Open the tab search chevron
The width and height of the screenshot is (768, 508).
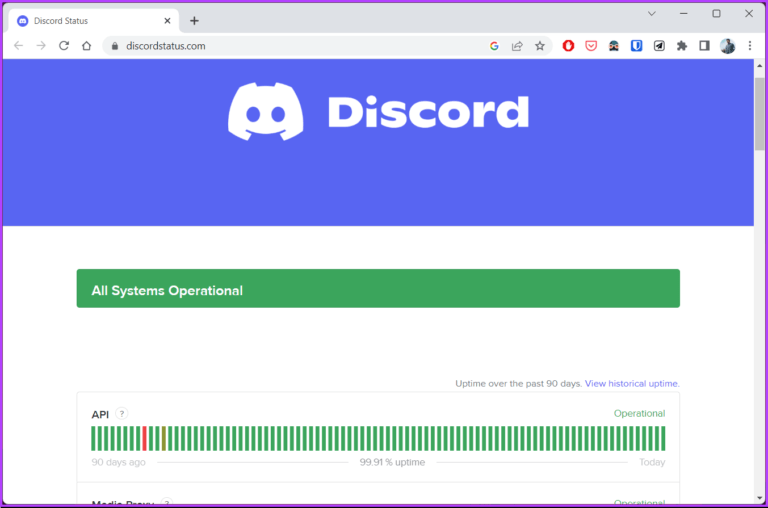coord(651,14)
